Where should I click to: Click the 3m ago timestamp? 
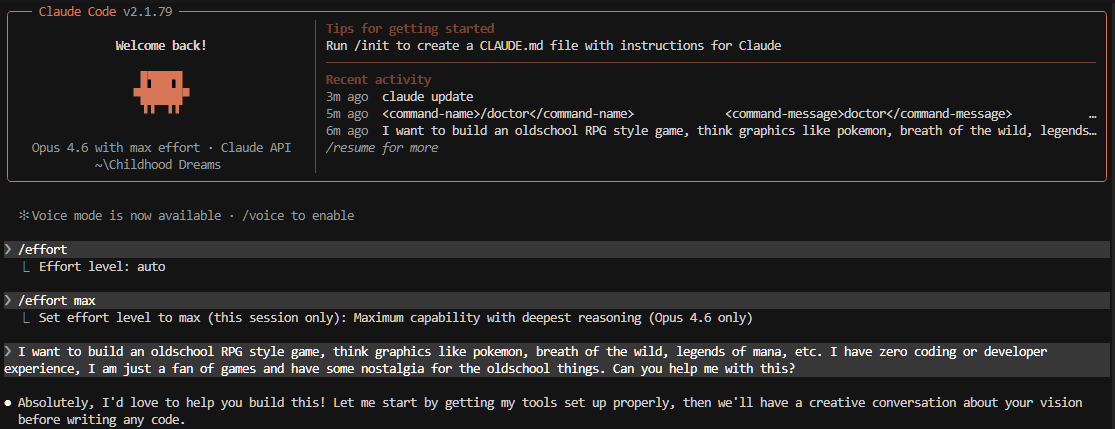pyautogui.click(x=347, y=97)
